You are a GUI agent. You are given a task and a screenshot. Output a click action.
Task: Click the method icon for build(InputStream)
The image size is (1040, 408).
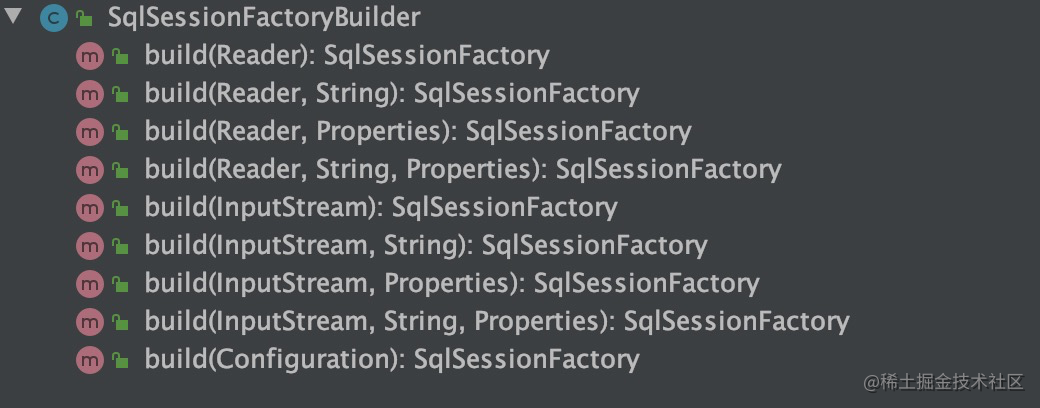[90, 209]
